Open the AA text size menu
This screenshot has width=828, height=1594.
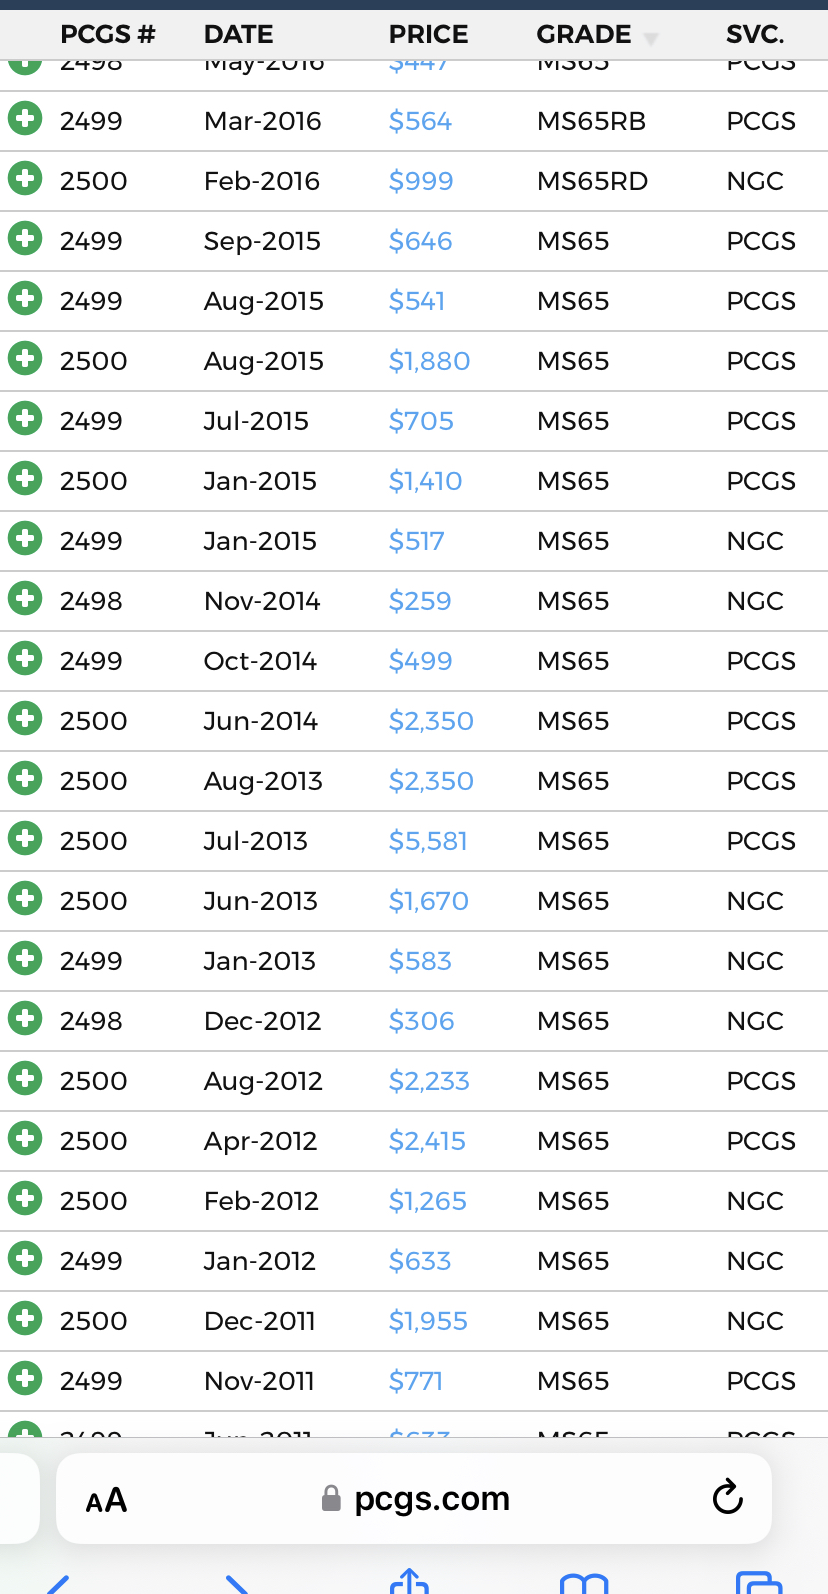tap(106, 1500)
